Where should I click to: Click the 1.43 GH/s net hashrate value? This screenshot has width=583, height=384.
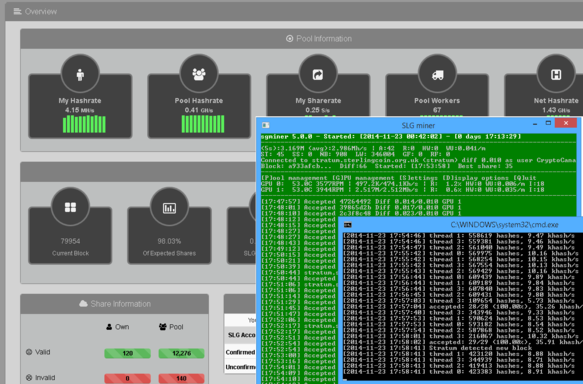coord(556,110)
